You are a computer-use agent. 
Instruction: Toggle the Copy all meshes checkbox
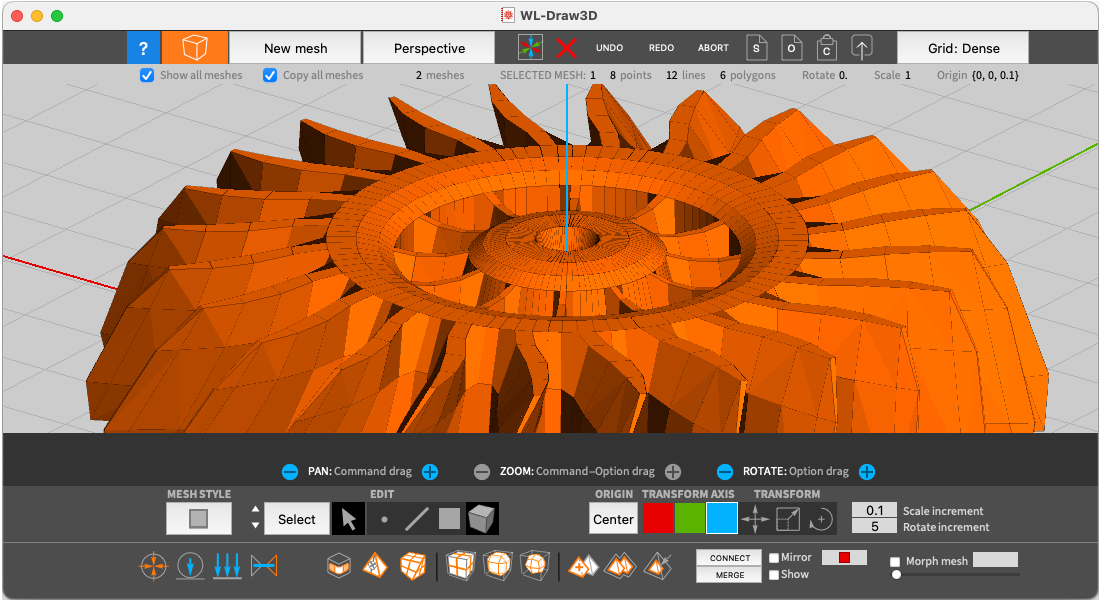[270, 75]
